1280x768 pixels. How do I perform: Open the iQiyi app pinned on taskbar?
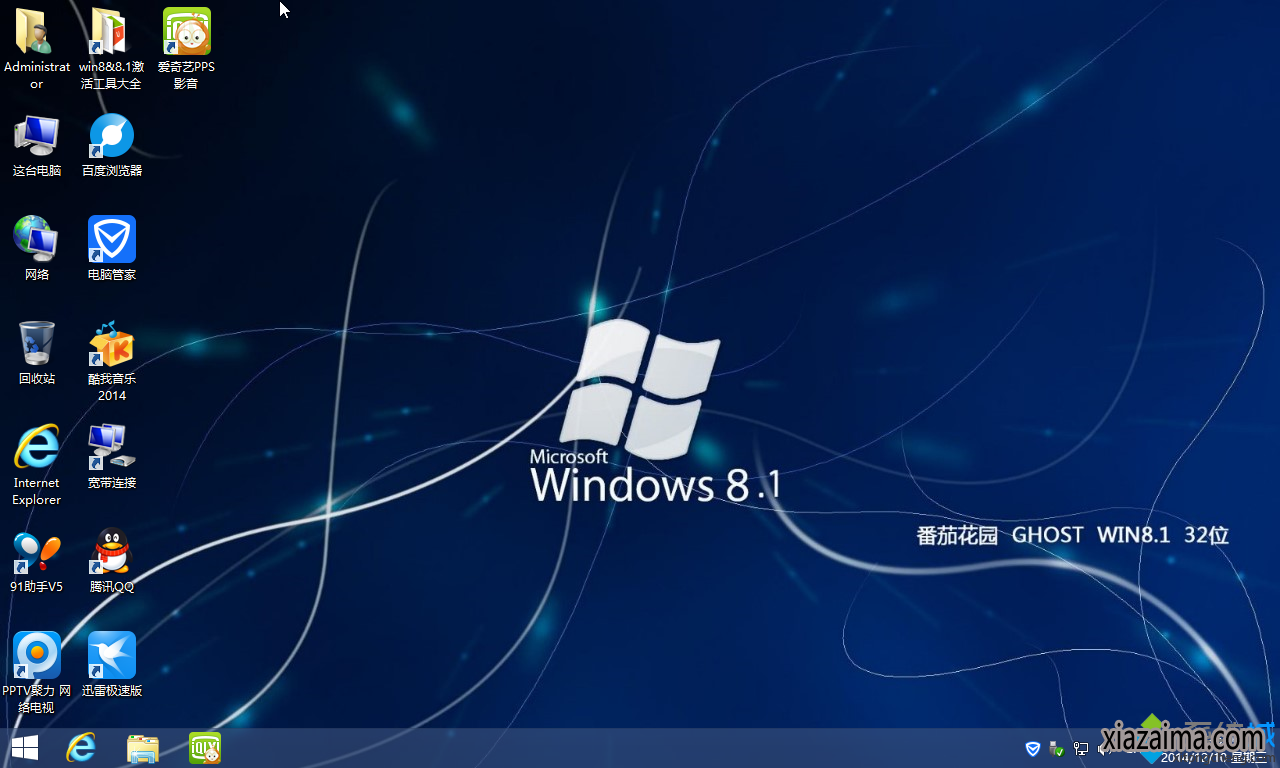point(205,748)
